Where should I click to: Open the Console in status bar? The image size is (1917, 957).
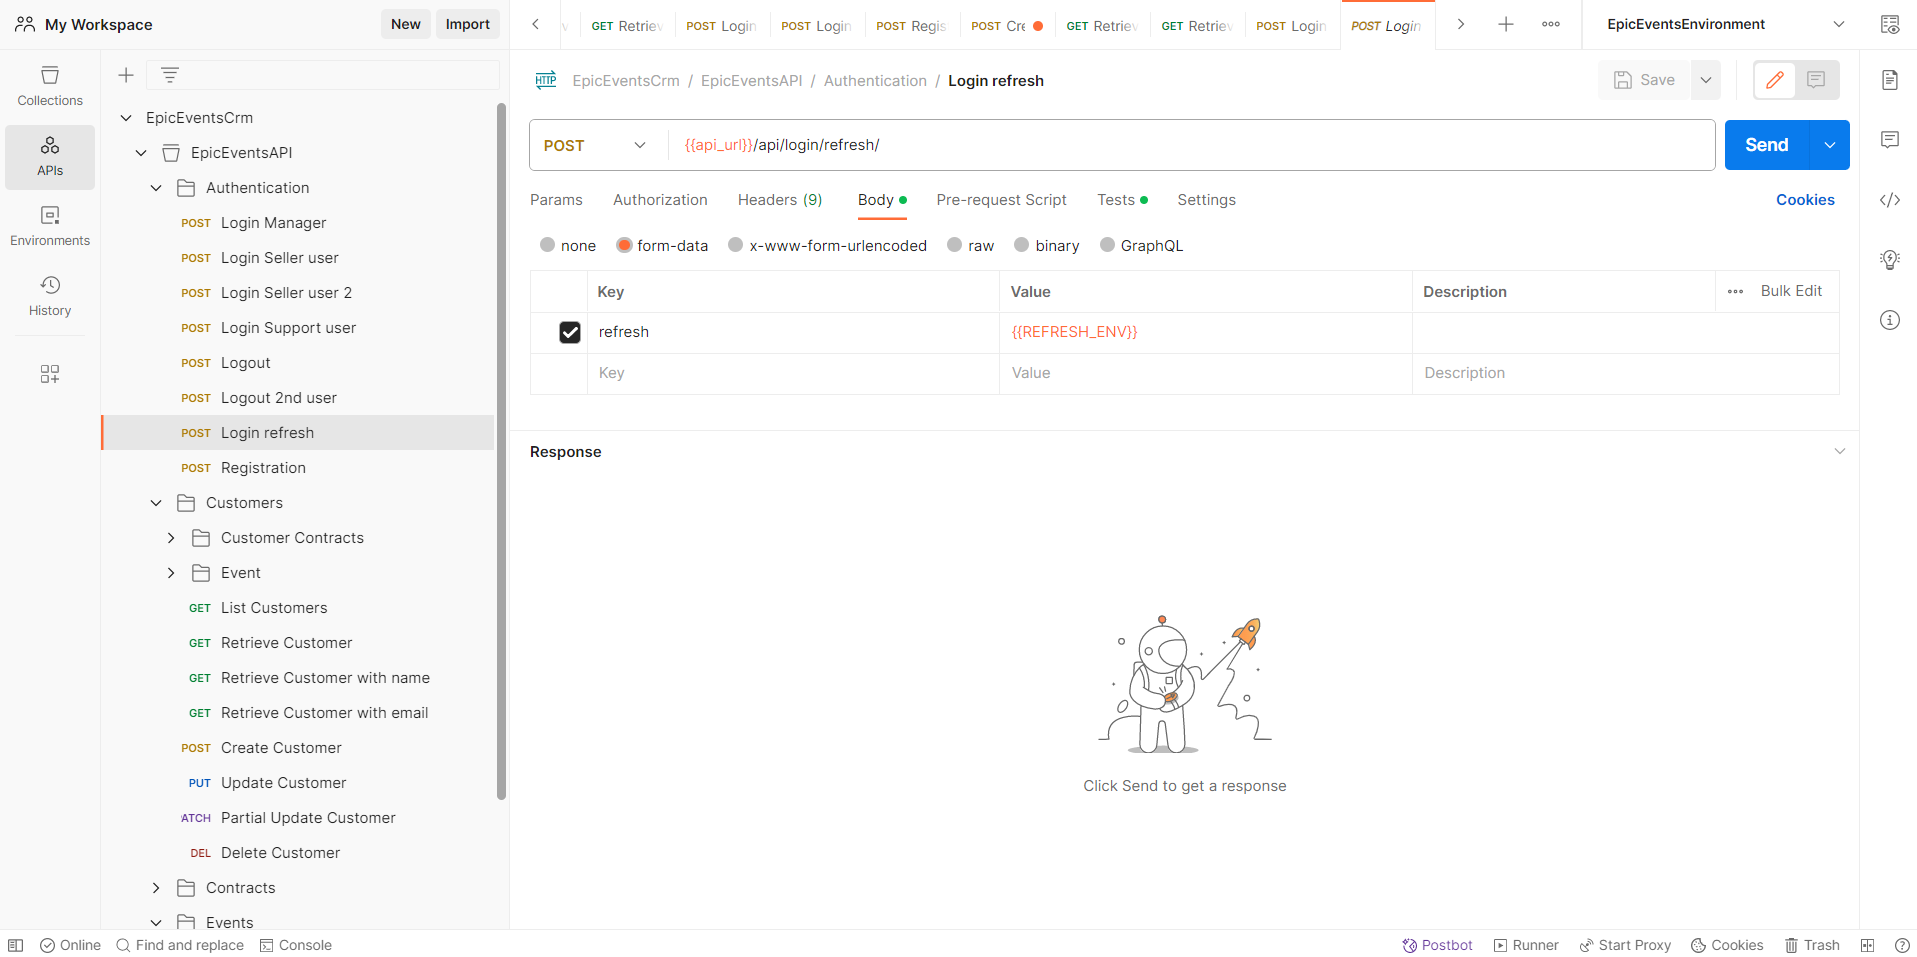[295, 945]
